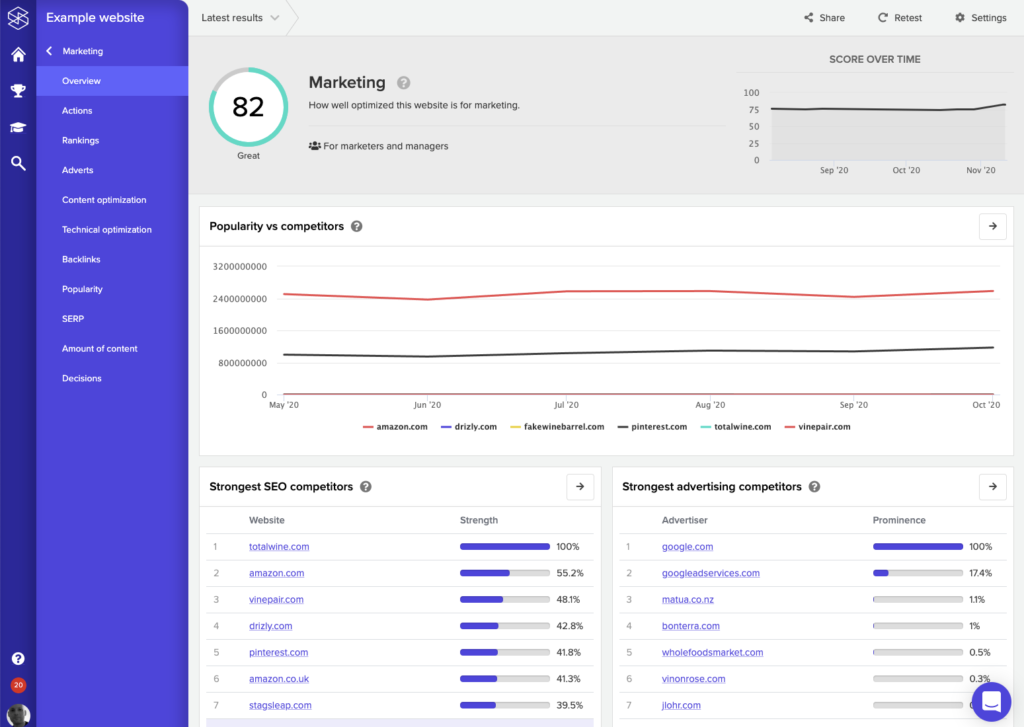The image size is (1024, 727).
Task: Open Popularity vs competitors arrow button
Action: pyautogui.click(x=993, y=226)
